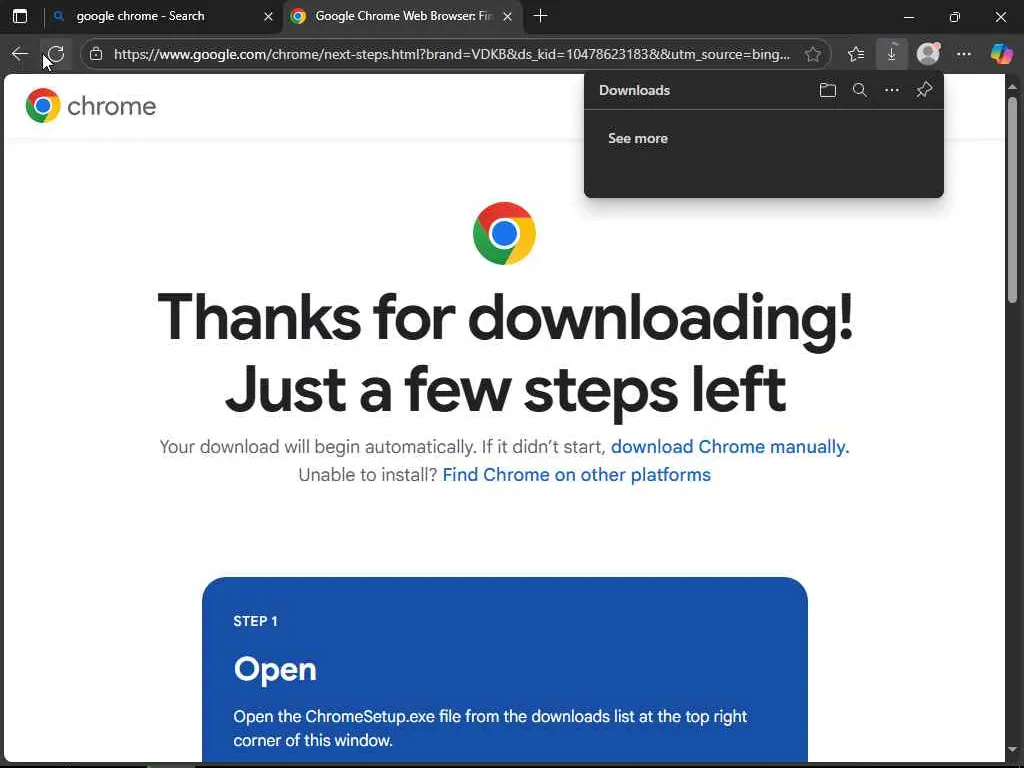The image size is (1024, 768).
Task: Click the large centered Chrome logo
Action: tap(504, 233)
